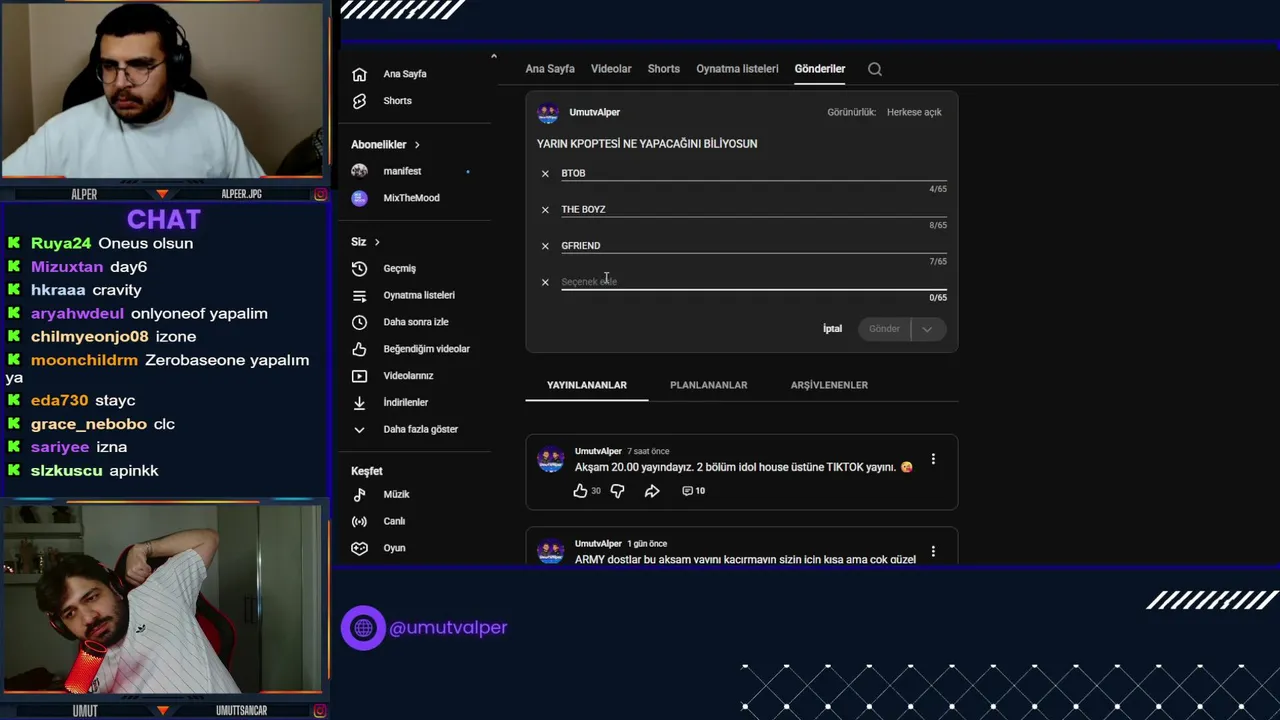Open options menu for ARMY dostlar post
The image size is (1280, 720).
933,551
